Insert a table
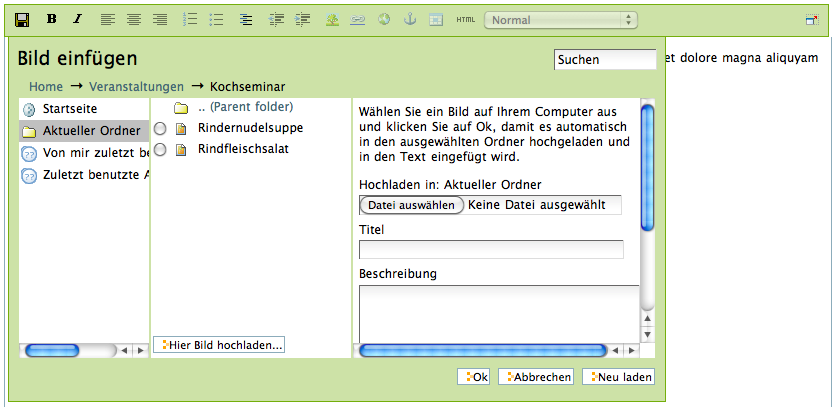The height and width of the screenshot is (407, 839). (436, 20)
